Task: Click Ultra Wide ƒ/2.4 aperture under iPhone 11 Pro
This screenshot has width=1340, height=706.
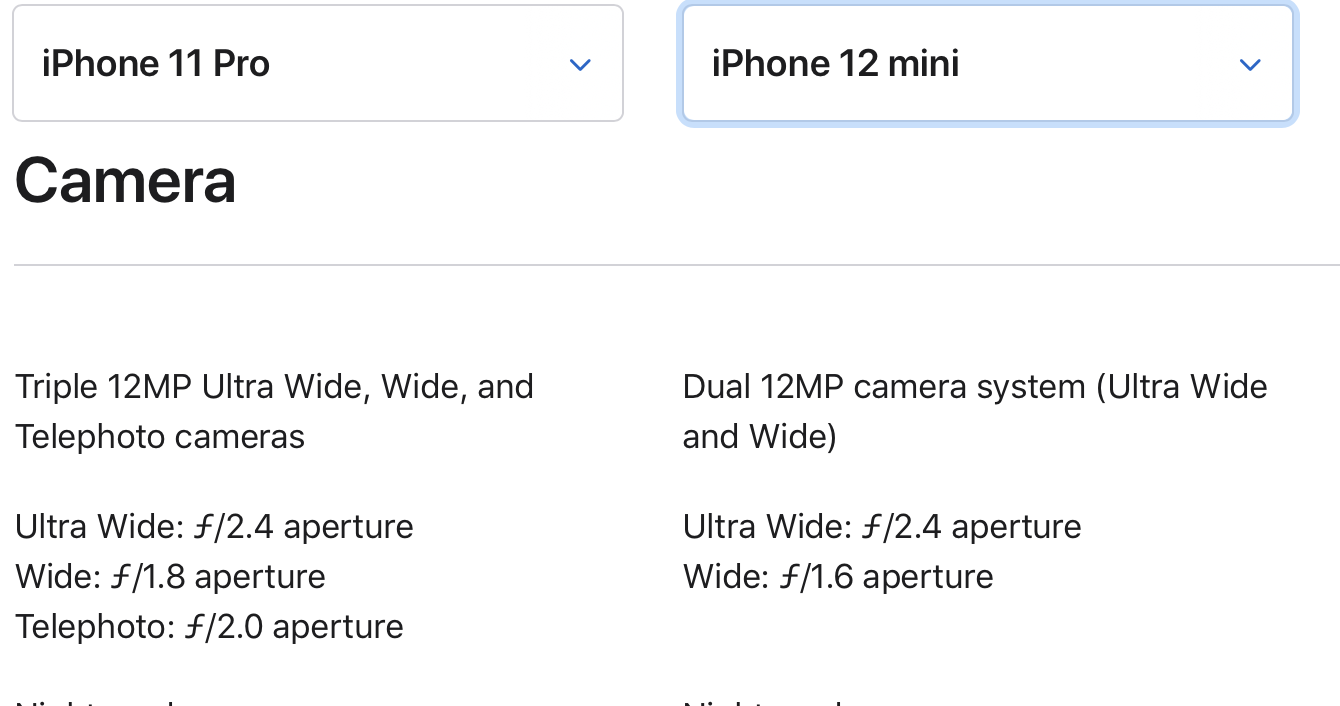Action: click(x=214, y=527)
